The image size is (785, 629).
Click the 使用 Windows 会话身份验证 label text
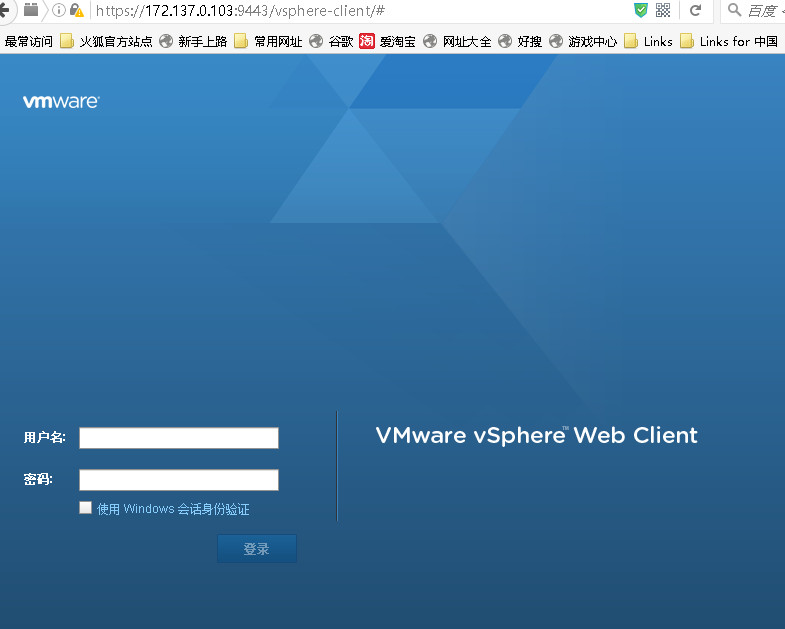coord(173,509)
